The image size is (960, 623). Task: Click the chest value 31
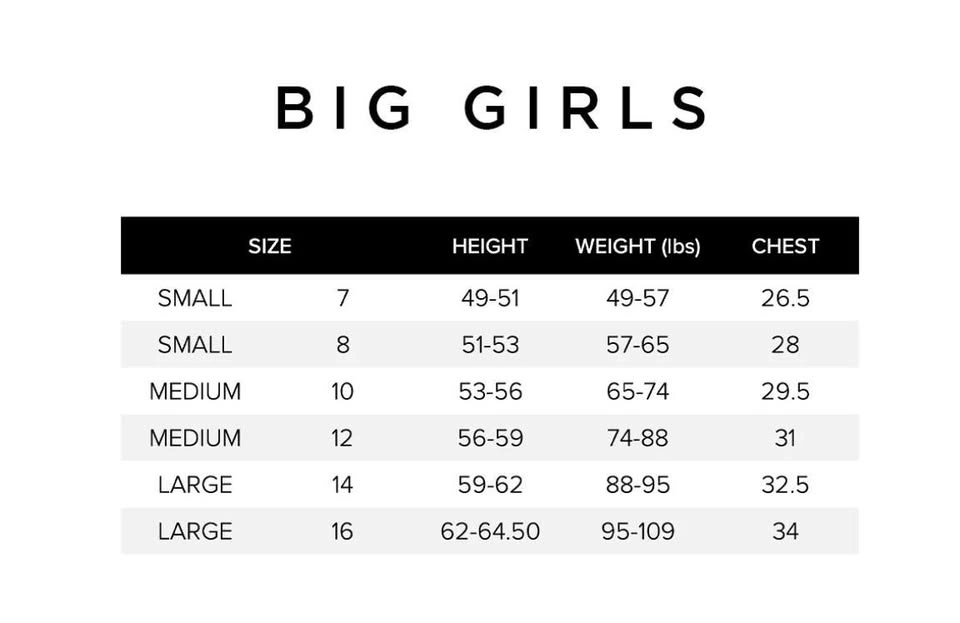tap(785, 438)
